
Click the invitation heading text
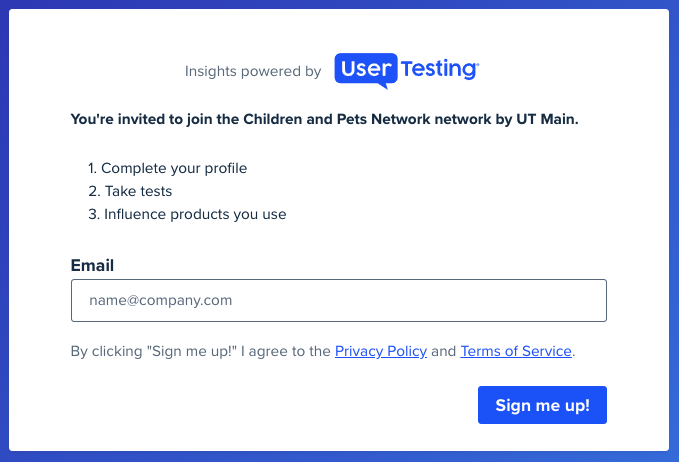[x=324, y=119]
